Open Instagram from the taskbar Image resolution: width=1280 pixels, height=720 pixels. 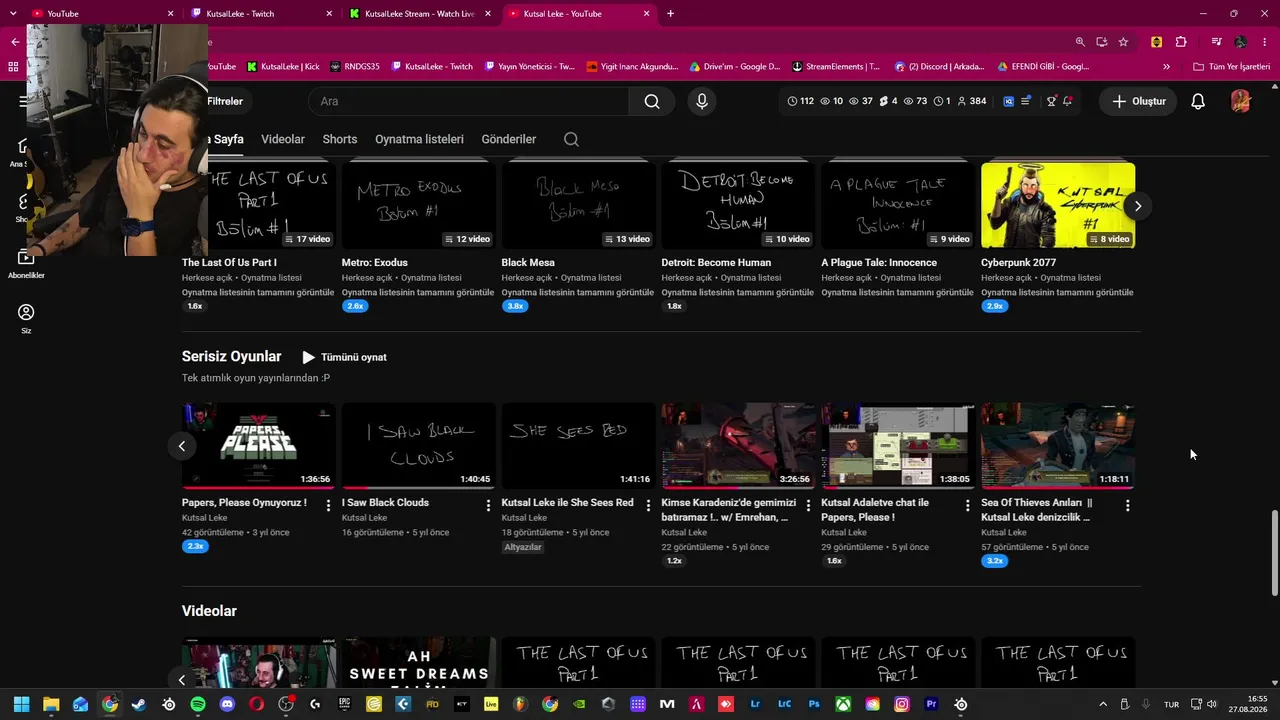[902, 704]
